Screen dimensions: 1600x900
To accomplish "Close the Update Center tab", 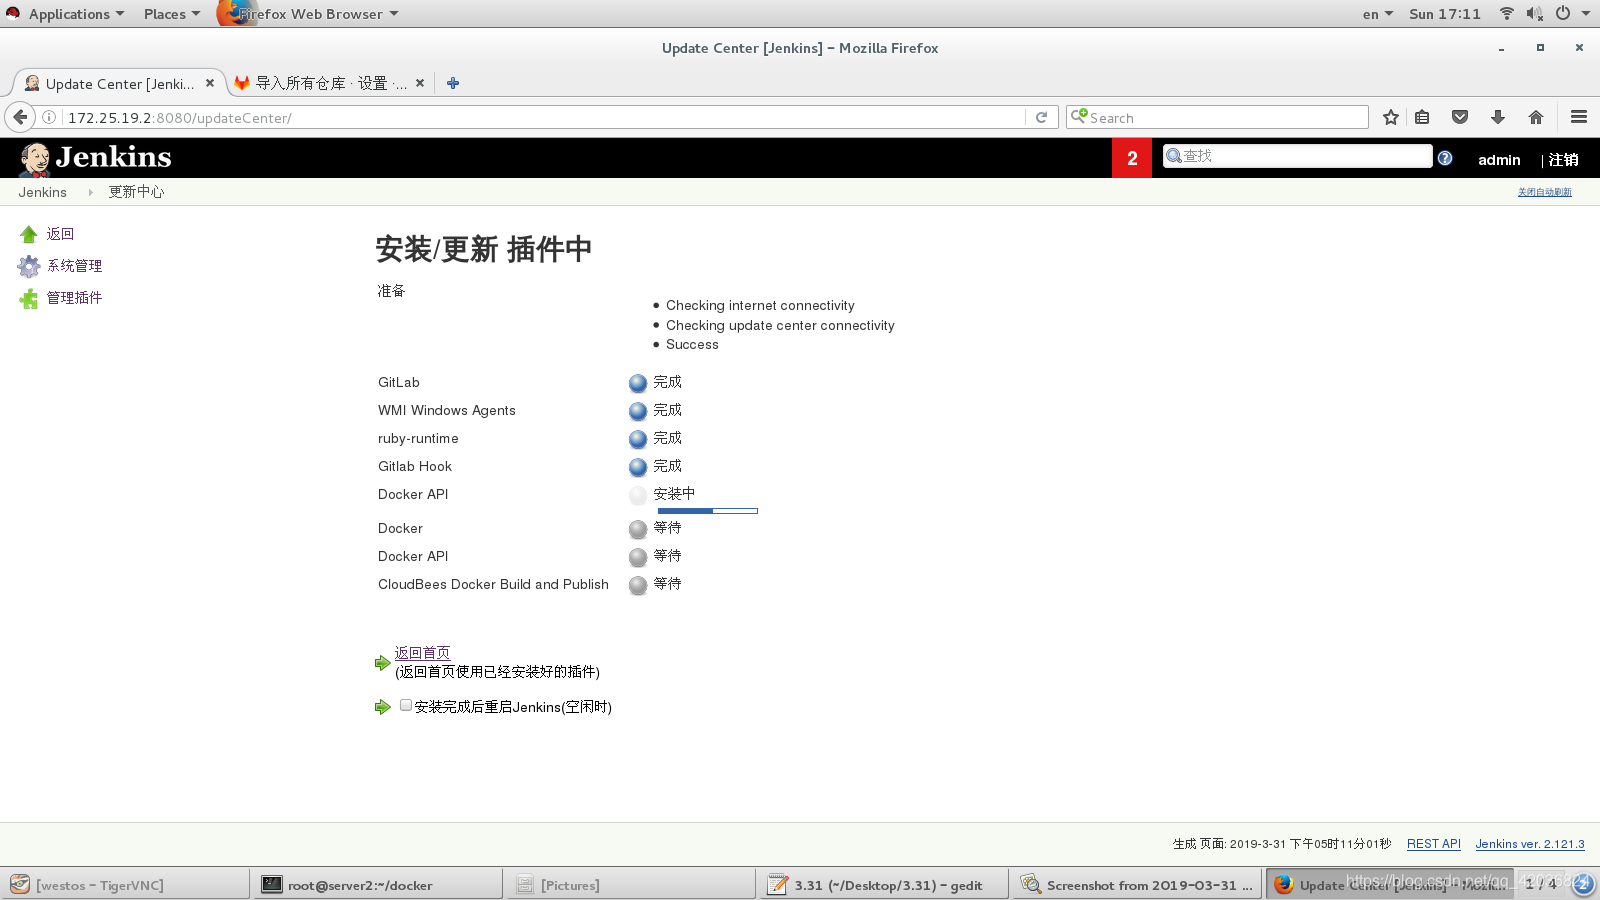I will point(210,83).
